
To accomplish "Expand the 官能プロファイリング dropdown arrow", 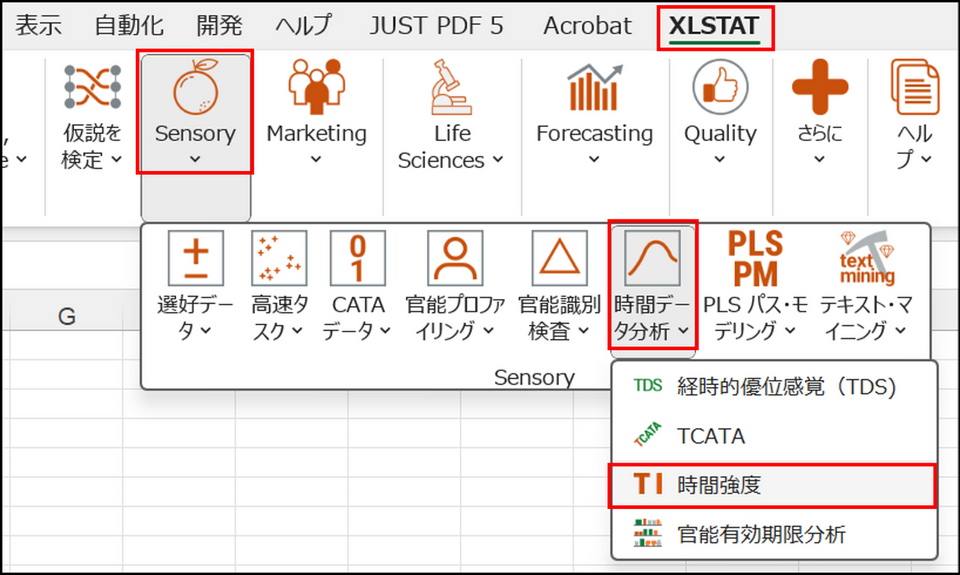I will (x=488, y=331).
